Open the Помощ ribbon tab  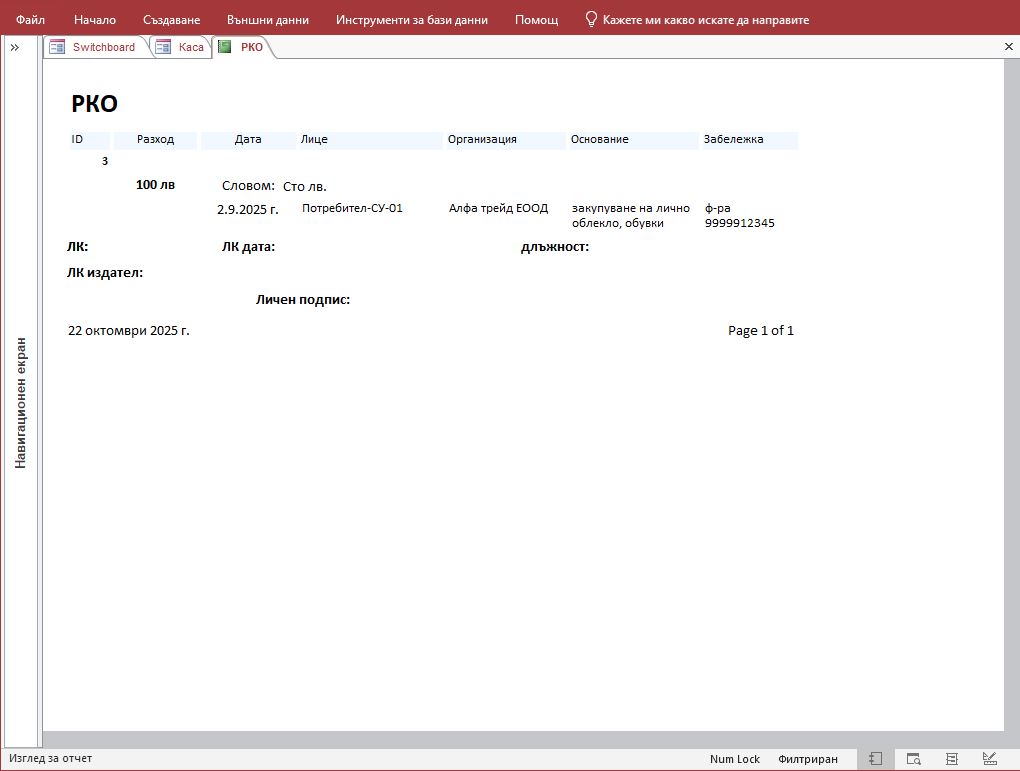[536, 19]
